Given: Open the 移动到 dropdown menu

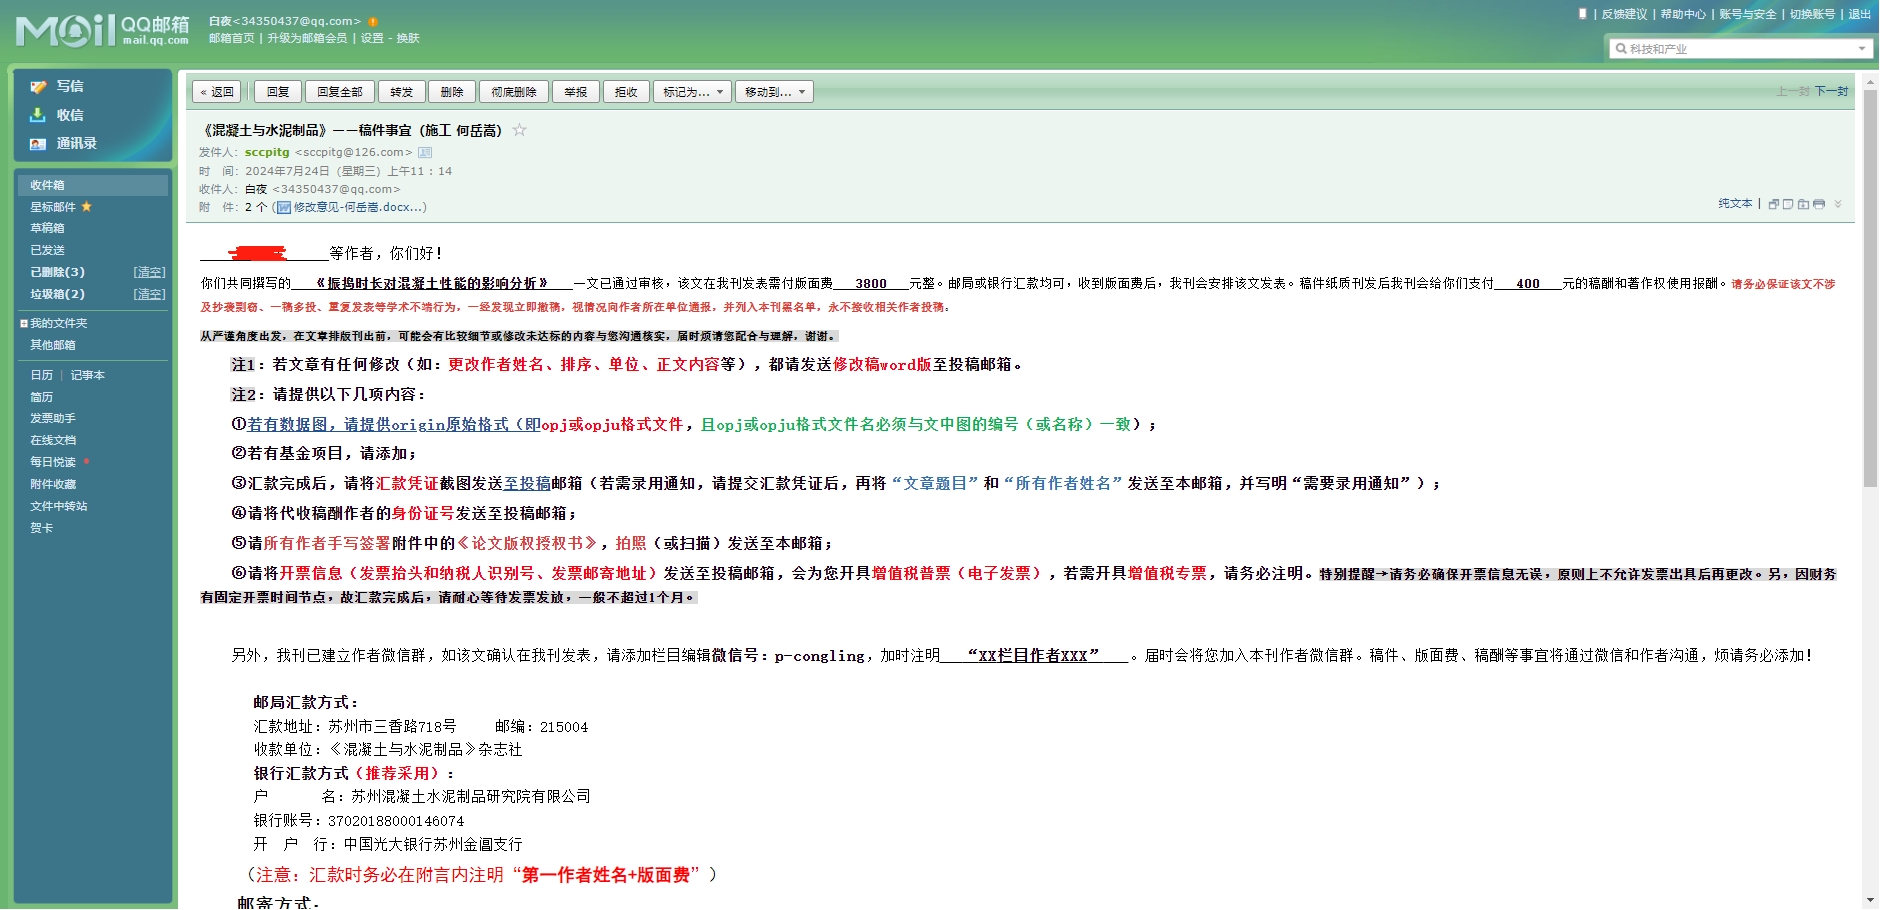Looking at the screenshot, I should [774, 92].
